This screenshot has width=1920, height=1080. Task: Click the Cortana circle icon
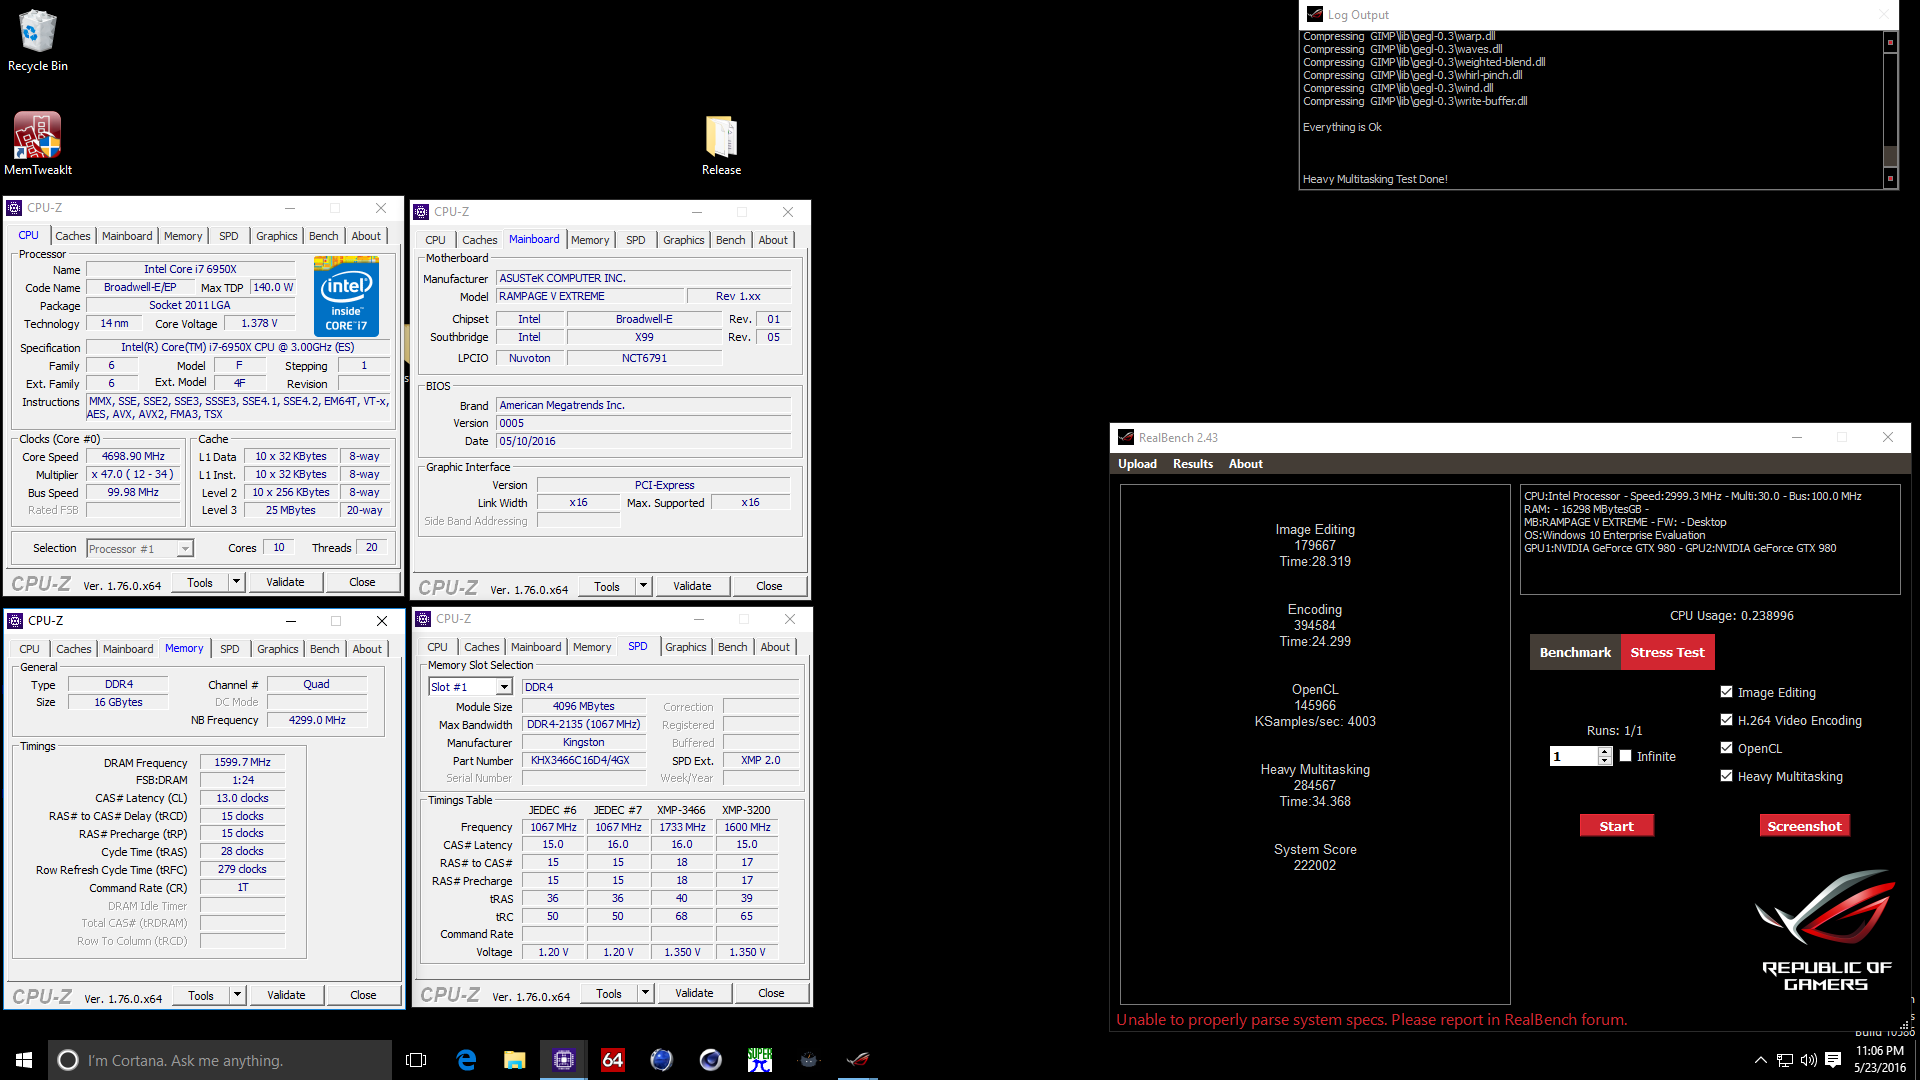coord(67,1060)
